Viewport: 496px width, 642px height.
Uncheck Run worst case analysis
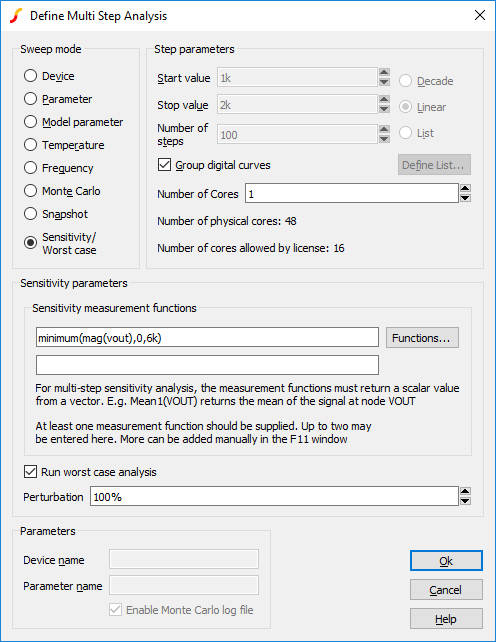coord(91,472)
